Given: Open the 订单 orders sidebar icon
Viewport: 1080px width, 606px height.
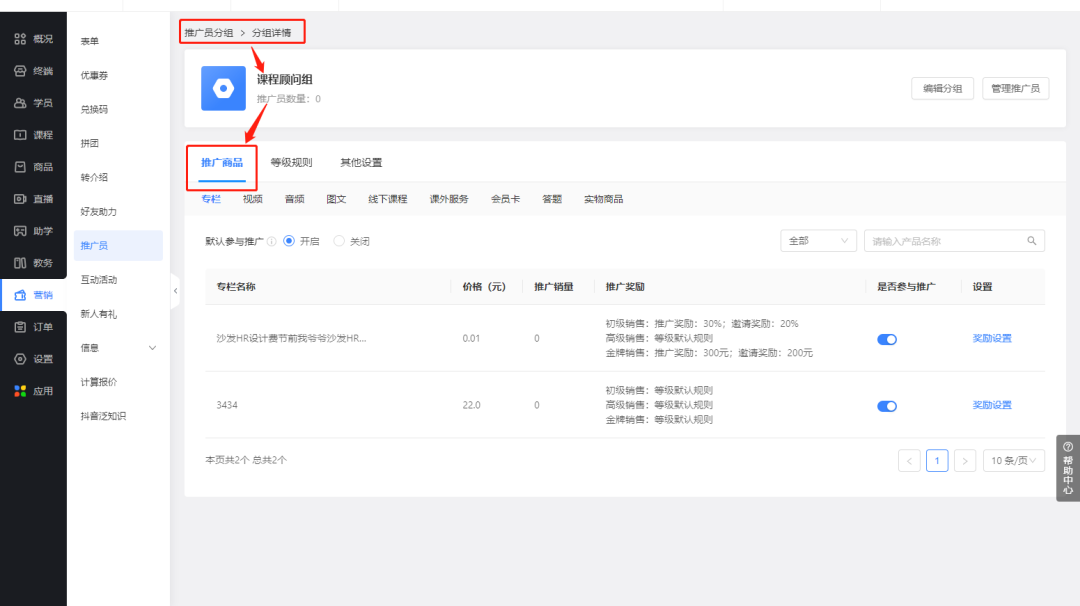Looking at the screenshot, I should tap(33, 327).
